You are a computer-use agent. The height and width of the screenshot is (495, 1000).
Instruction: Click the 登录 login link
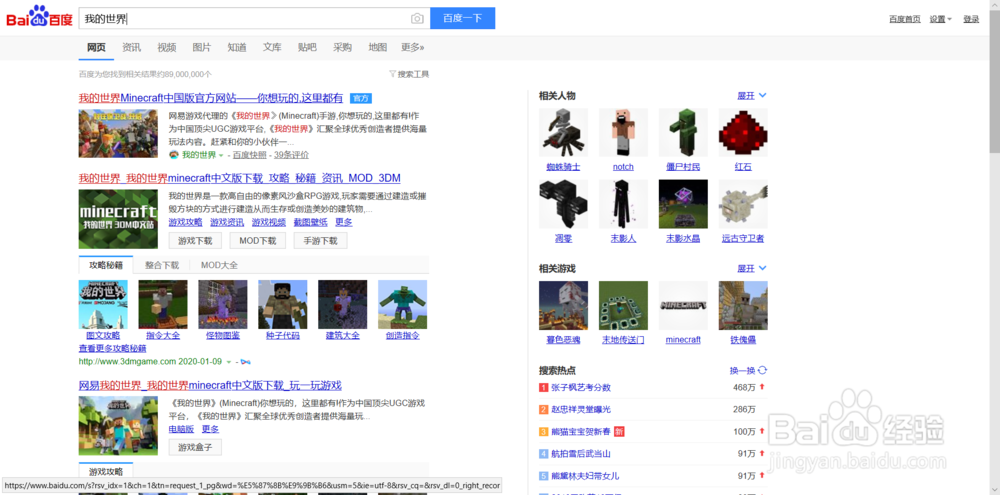click(x=971, y=19)
